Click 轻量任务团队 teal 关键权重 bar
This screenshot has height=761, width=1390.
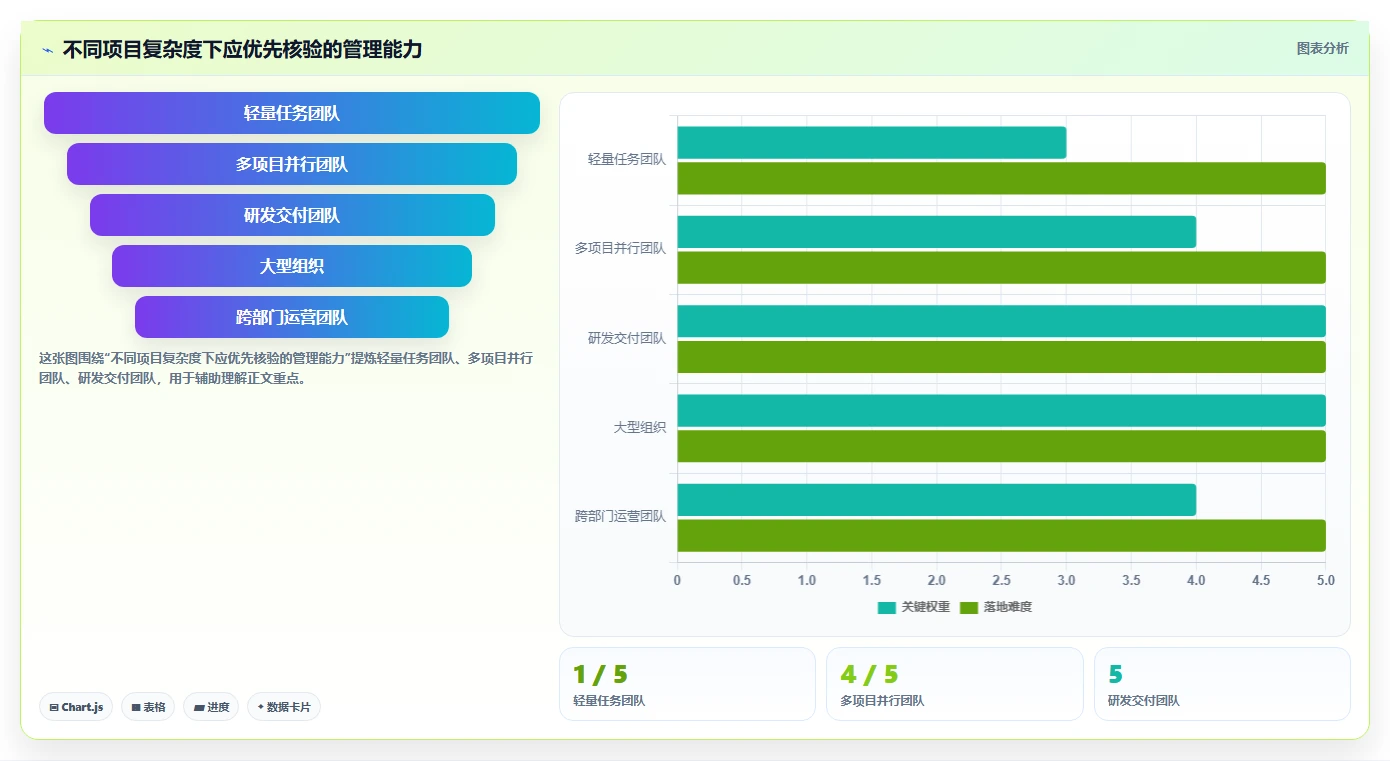[x=872, y=142]
